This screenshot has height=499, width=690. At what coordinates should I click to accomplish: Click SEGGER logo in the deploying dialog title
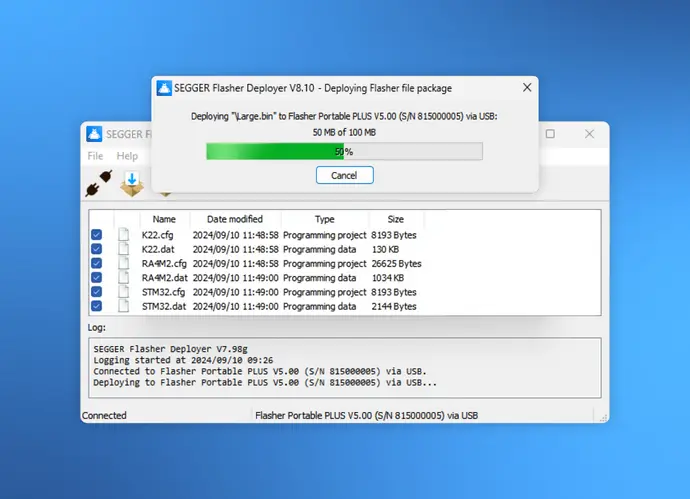pos(164,88)
